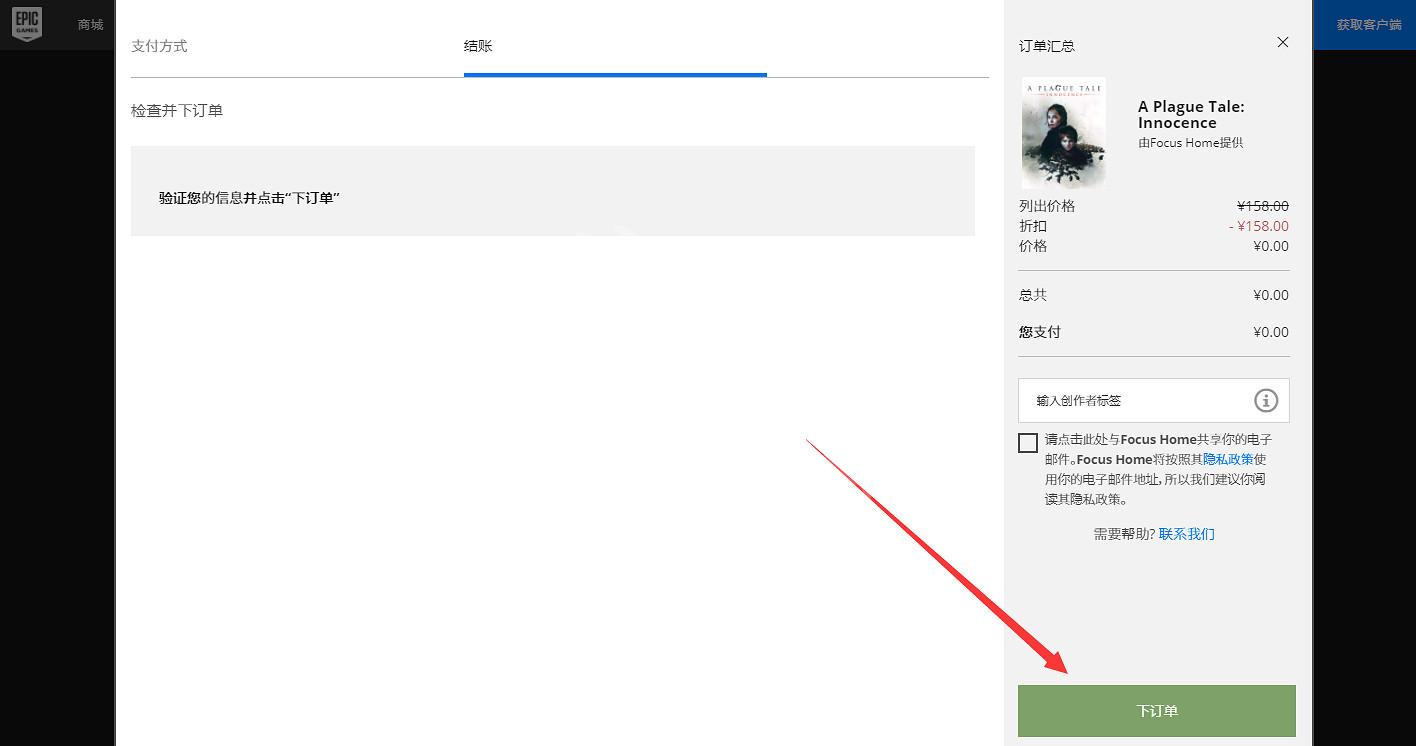The width and height of the screenshot is (1416, 746).
Task: Open the 隐私政策 link
Action: (1228, 459)
